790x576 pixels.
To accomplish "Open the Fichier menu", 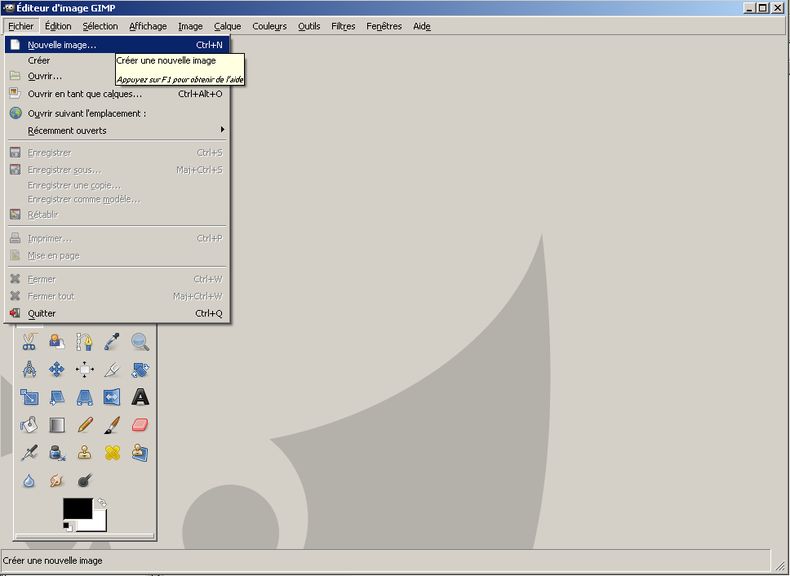I will pos(21,26).
